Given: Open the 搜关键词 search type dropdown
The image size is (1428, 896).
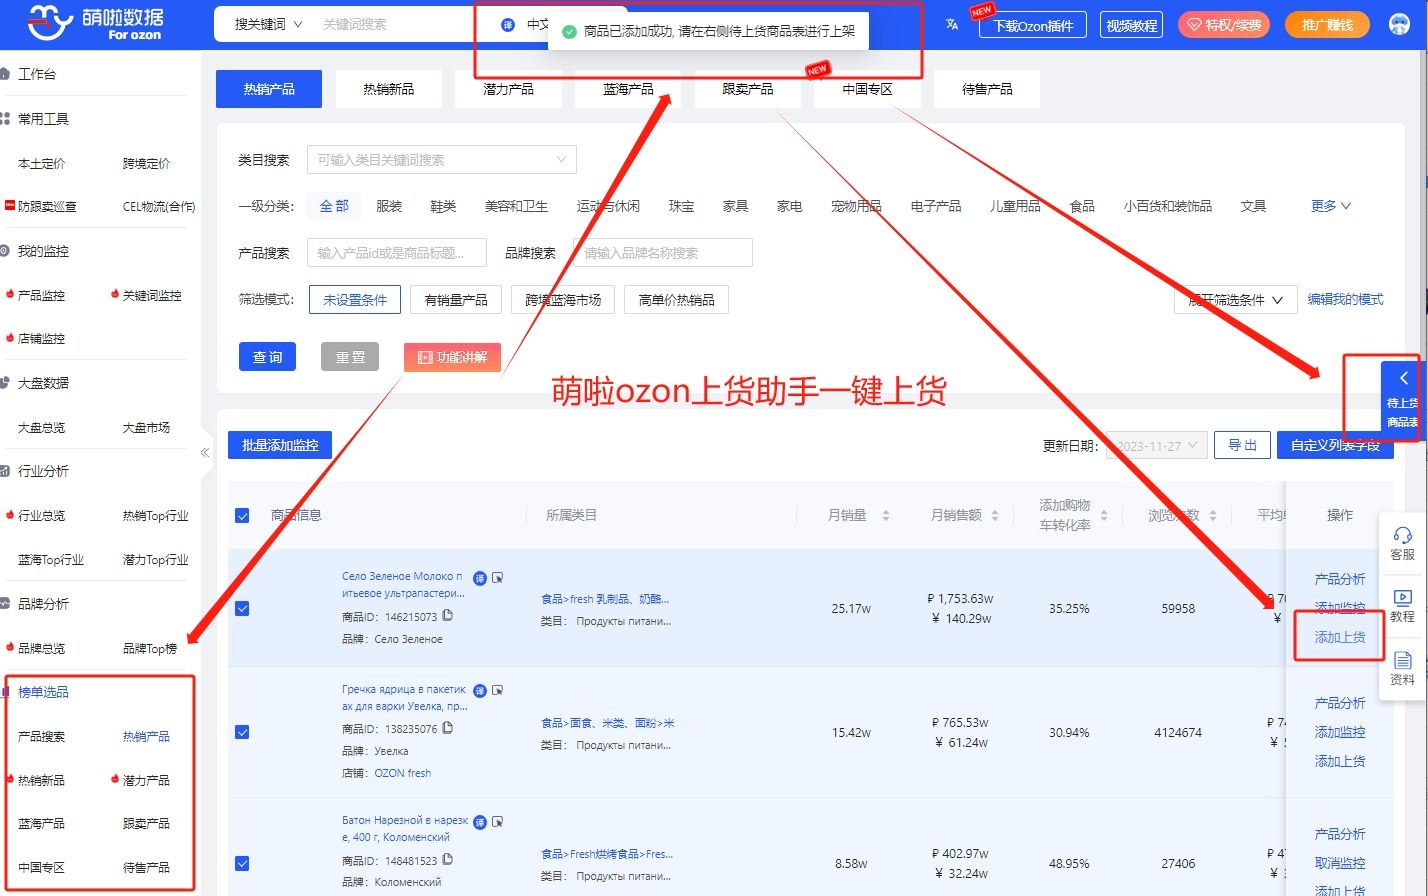Looking at the screenshot, I should tap(268, 24).
